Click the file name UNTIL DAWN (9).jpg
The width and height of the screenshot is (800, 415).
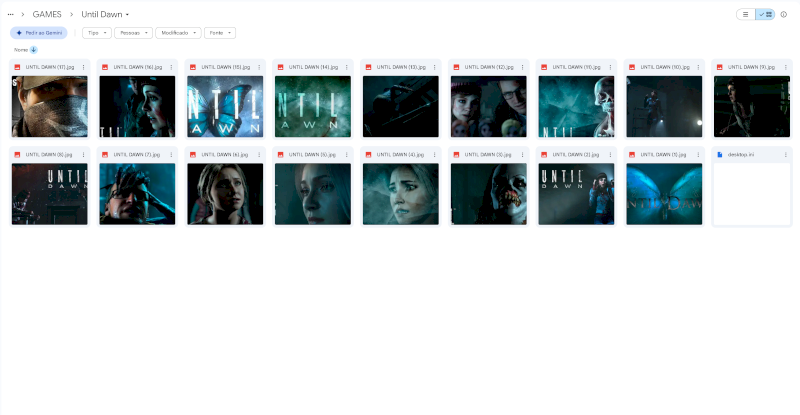(x=751, y=67)
